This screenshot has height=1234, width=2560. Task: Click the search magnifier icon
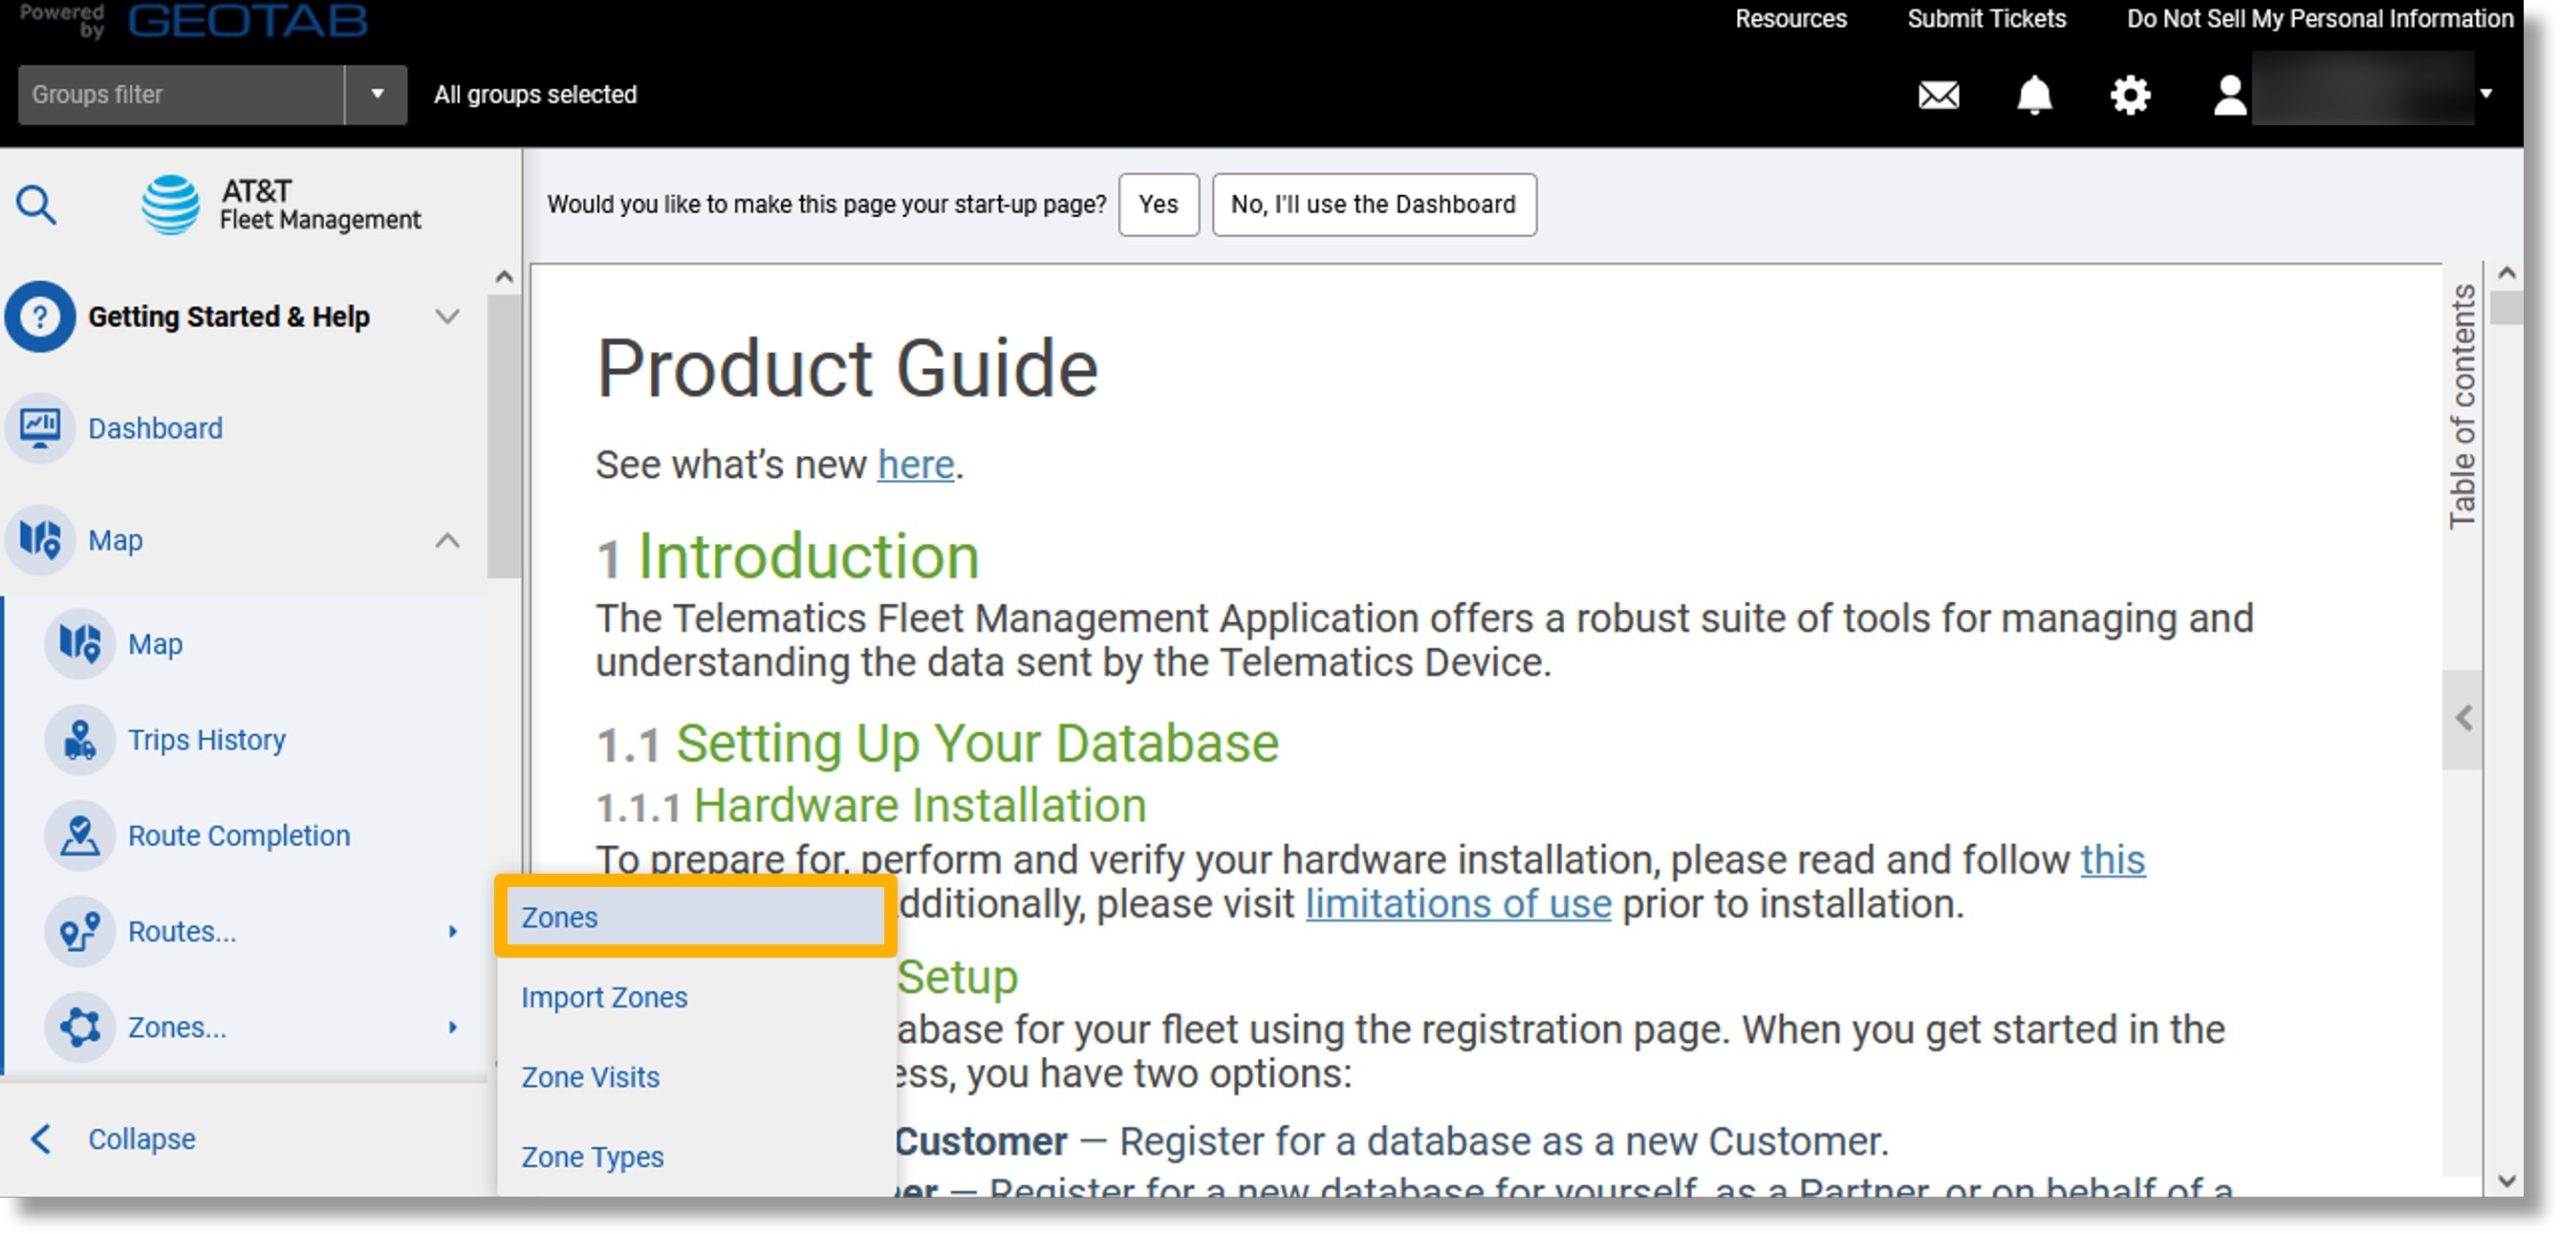tap(36, 205)
